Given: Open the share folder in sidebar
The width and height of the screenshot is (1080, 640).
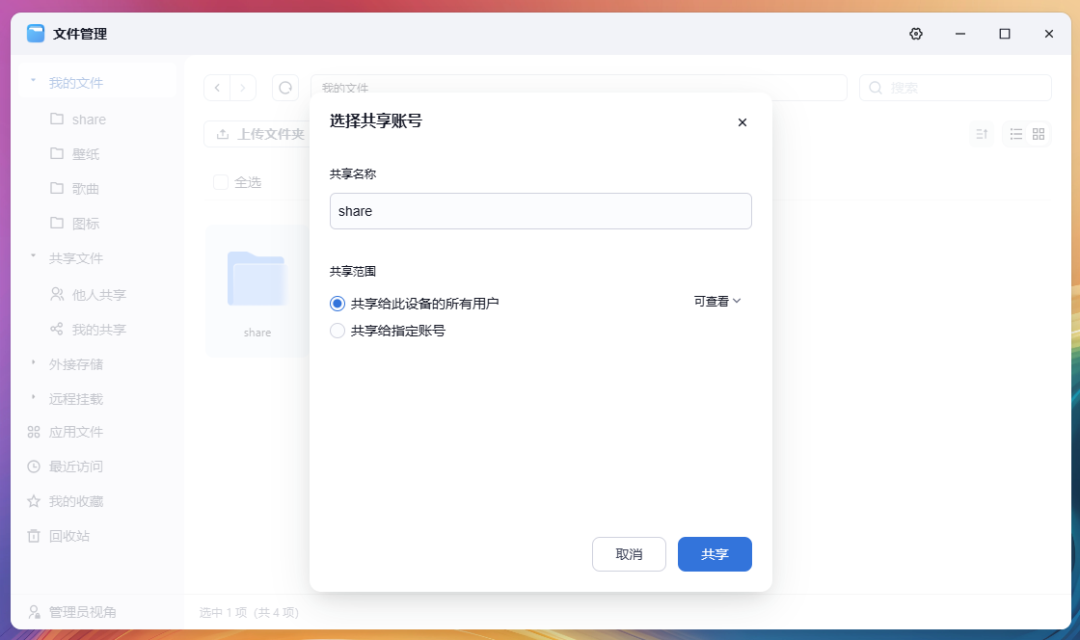Looking at the screenshot, I should (x=89, y=119).
